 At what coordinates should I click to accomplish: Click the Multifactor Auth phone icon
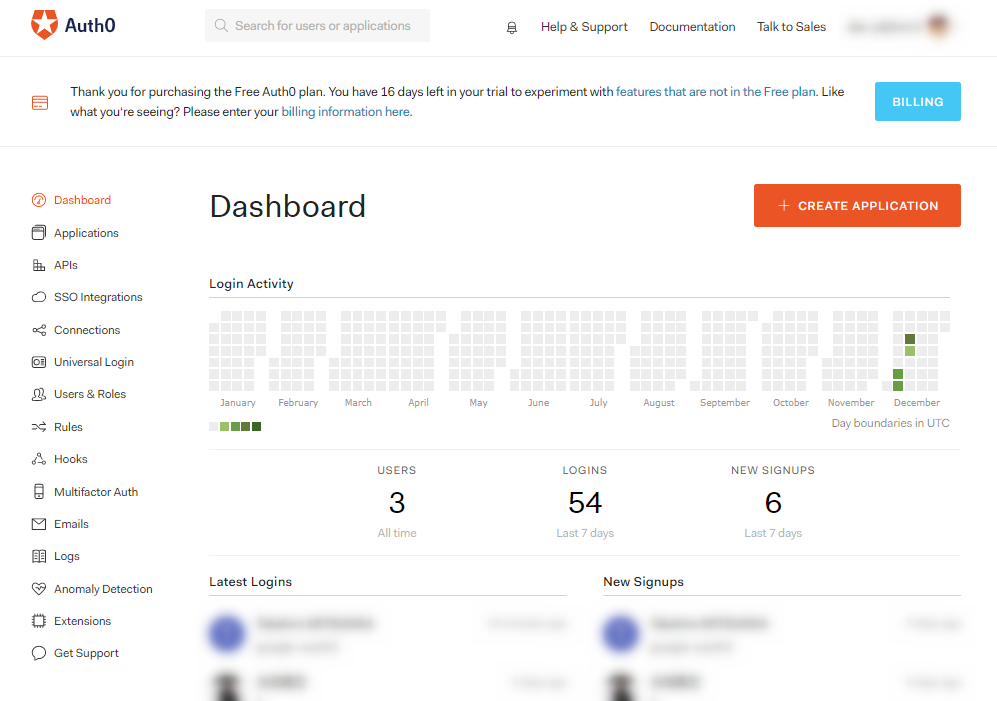coord(39,492)
